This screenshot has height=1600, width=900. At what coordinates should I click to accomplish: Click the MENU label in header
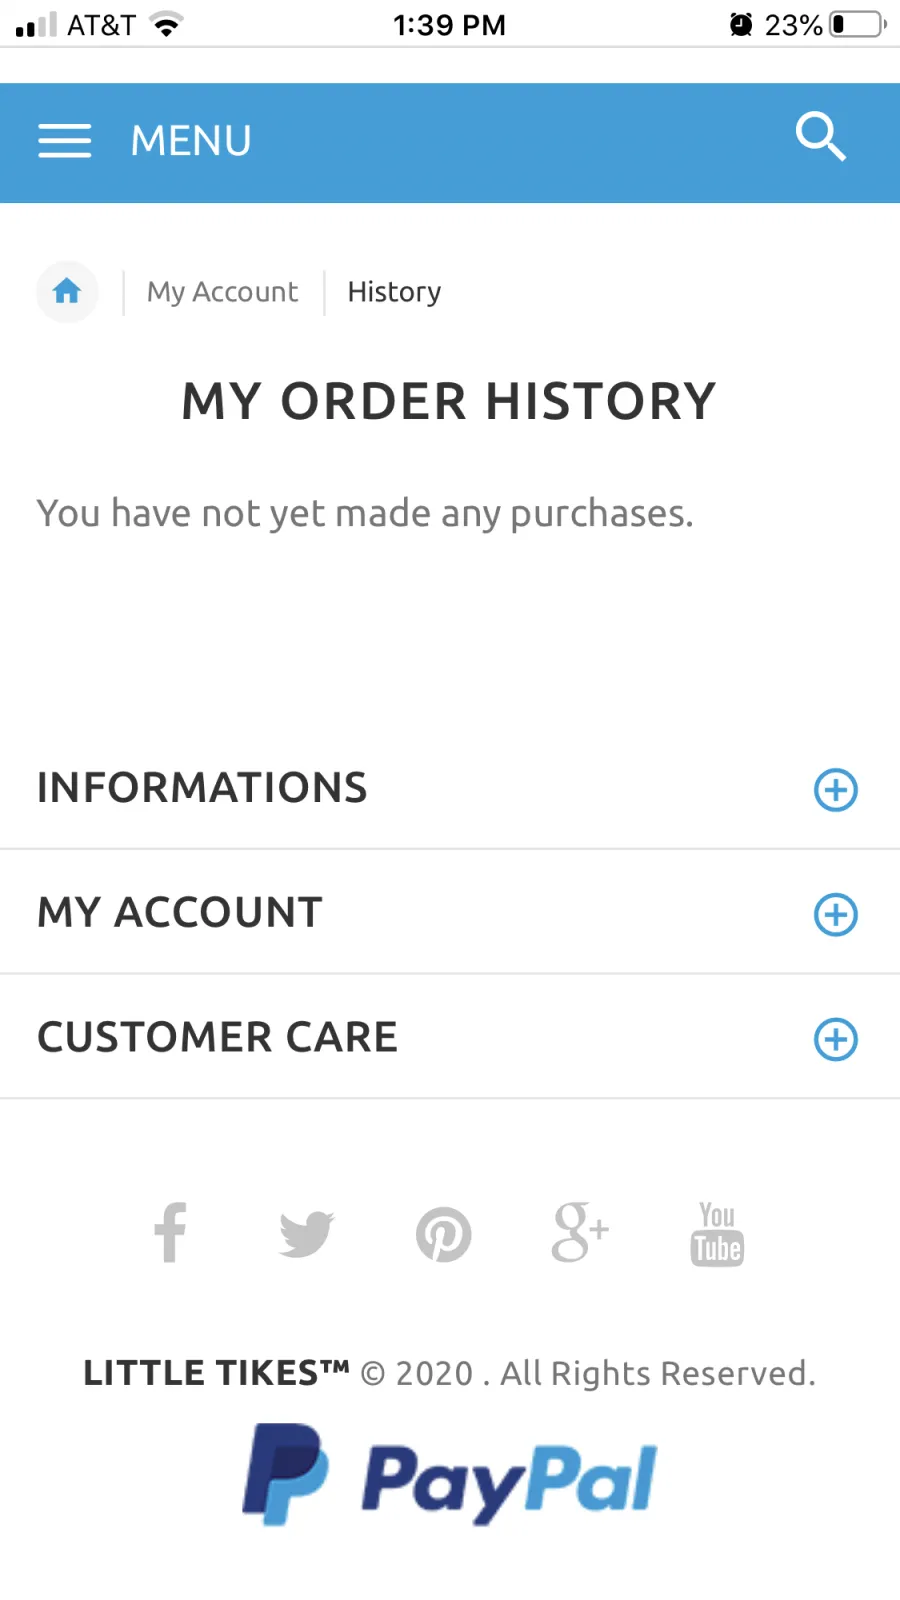tap(191, 141)
